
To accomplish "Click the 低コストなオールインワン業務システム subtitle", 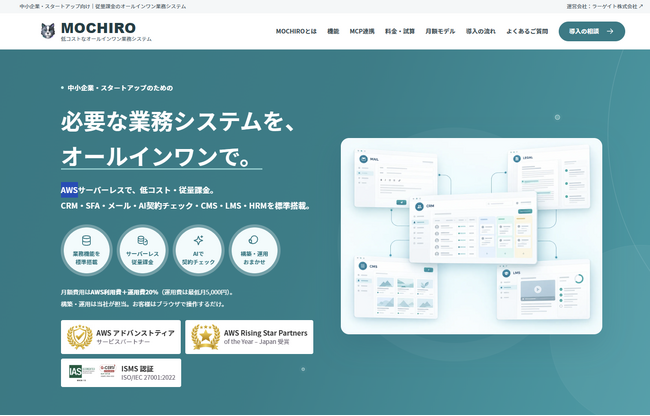I will click(106, 39).
